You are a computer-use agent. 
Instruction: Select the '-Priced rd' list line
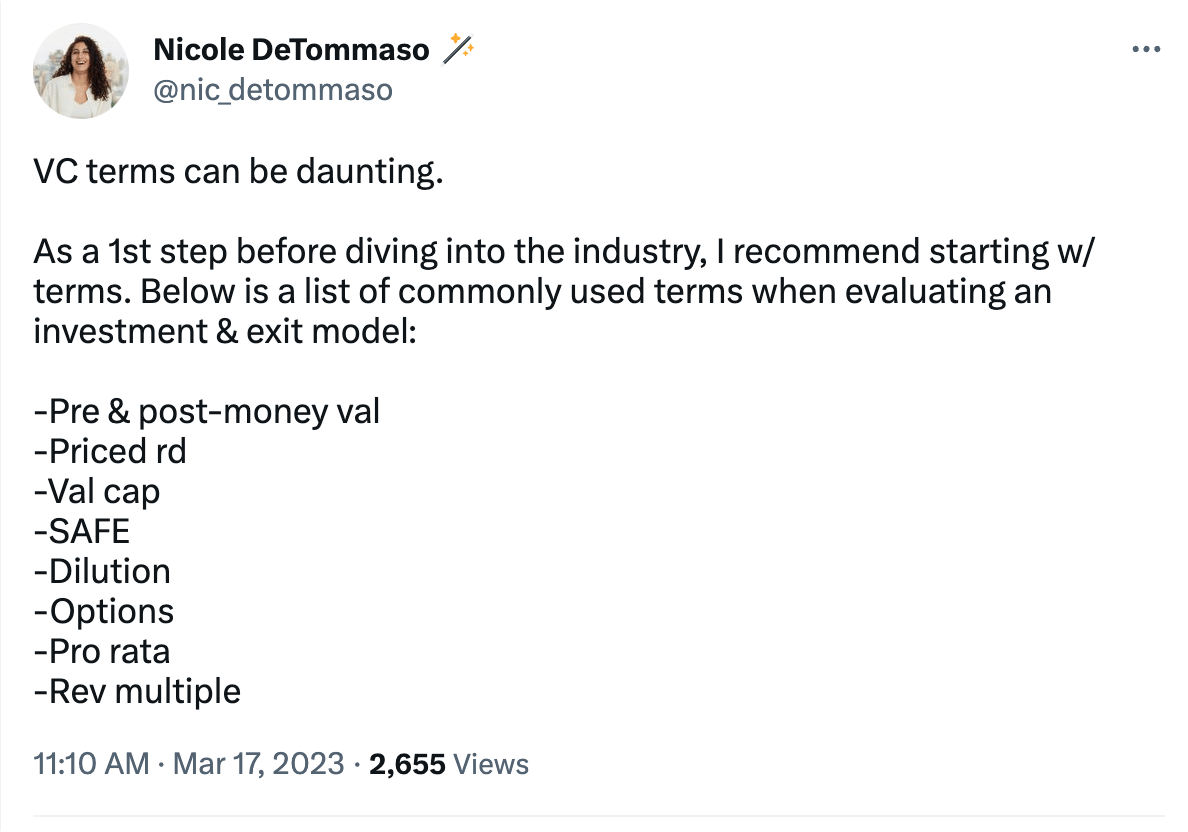pyautogui.click(x=110, y=452)
